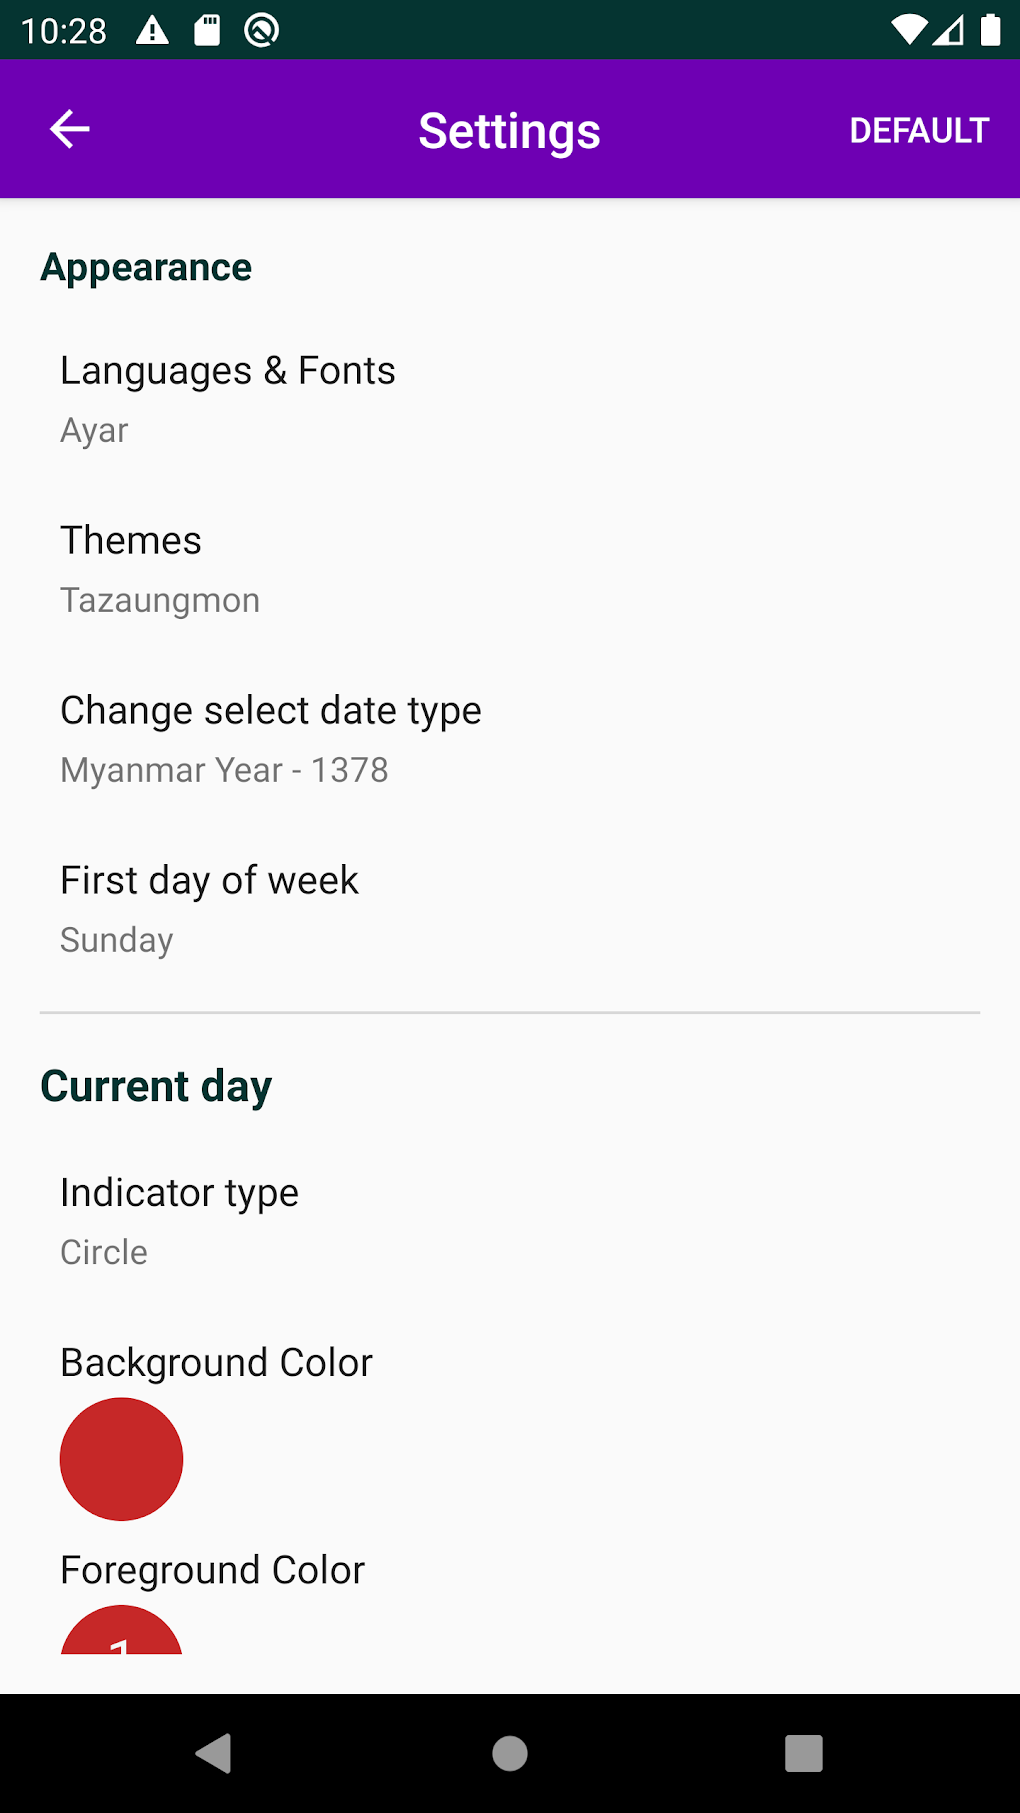The image size is (1020, 1813).
Task: Pick the Background Color red swatch
Action: click(x=121, y=1459)
